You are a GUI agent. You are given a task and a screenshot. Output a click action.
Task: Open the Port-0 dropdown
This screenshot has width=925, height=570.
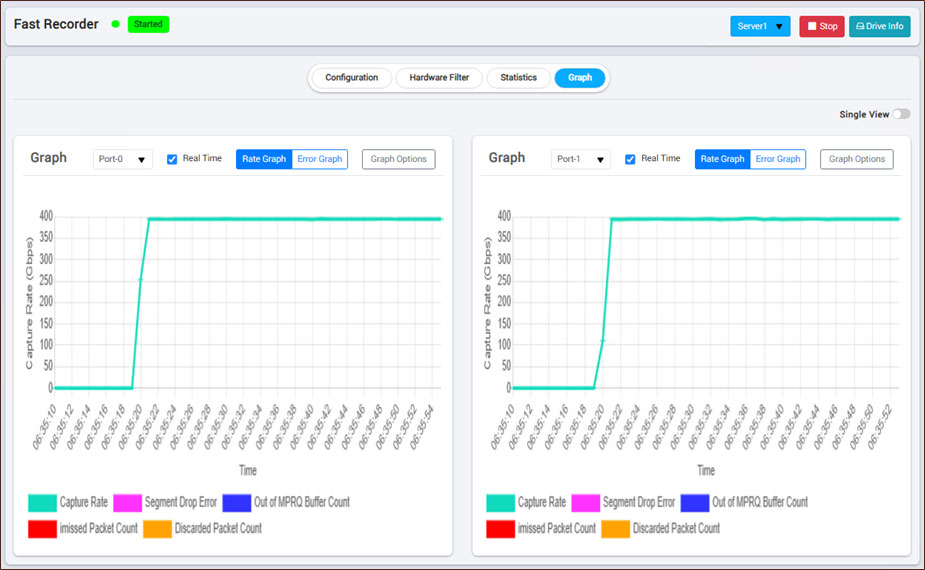pos(122,159)
